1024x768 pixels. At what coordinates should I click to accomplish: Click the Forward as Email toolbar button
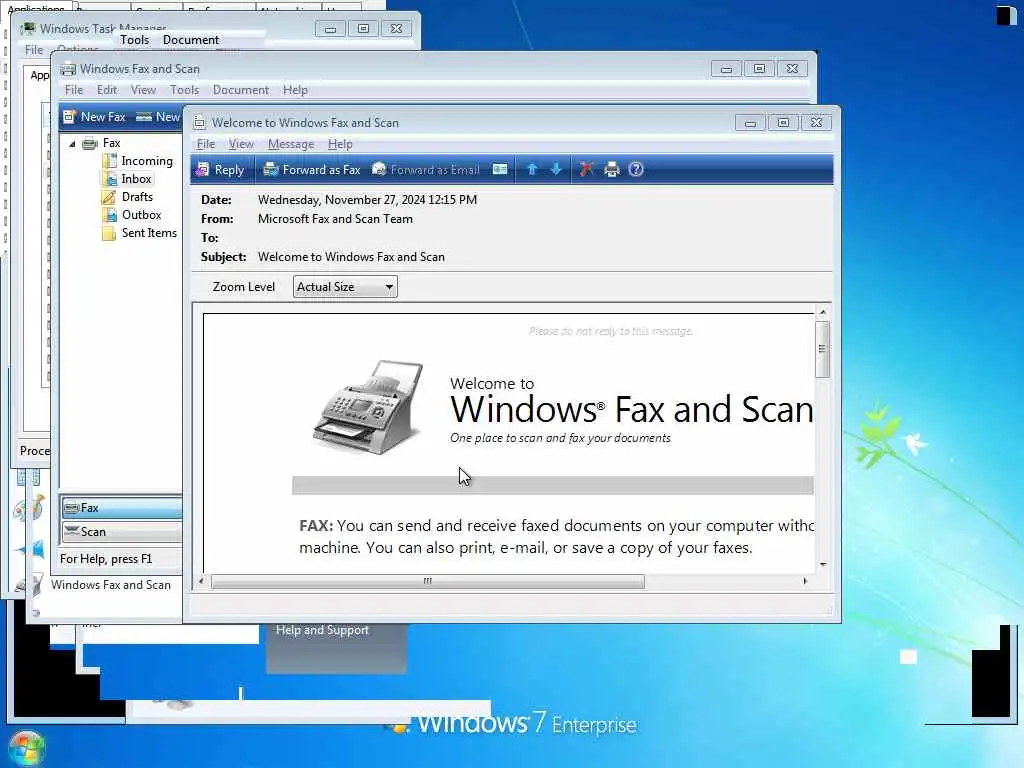[426, 170]
